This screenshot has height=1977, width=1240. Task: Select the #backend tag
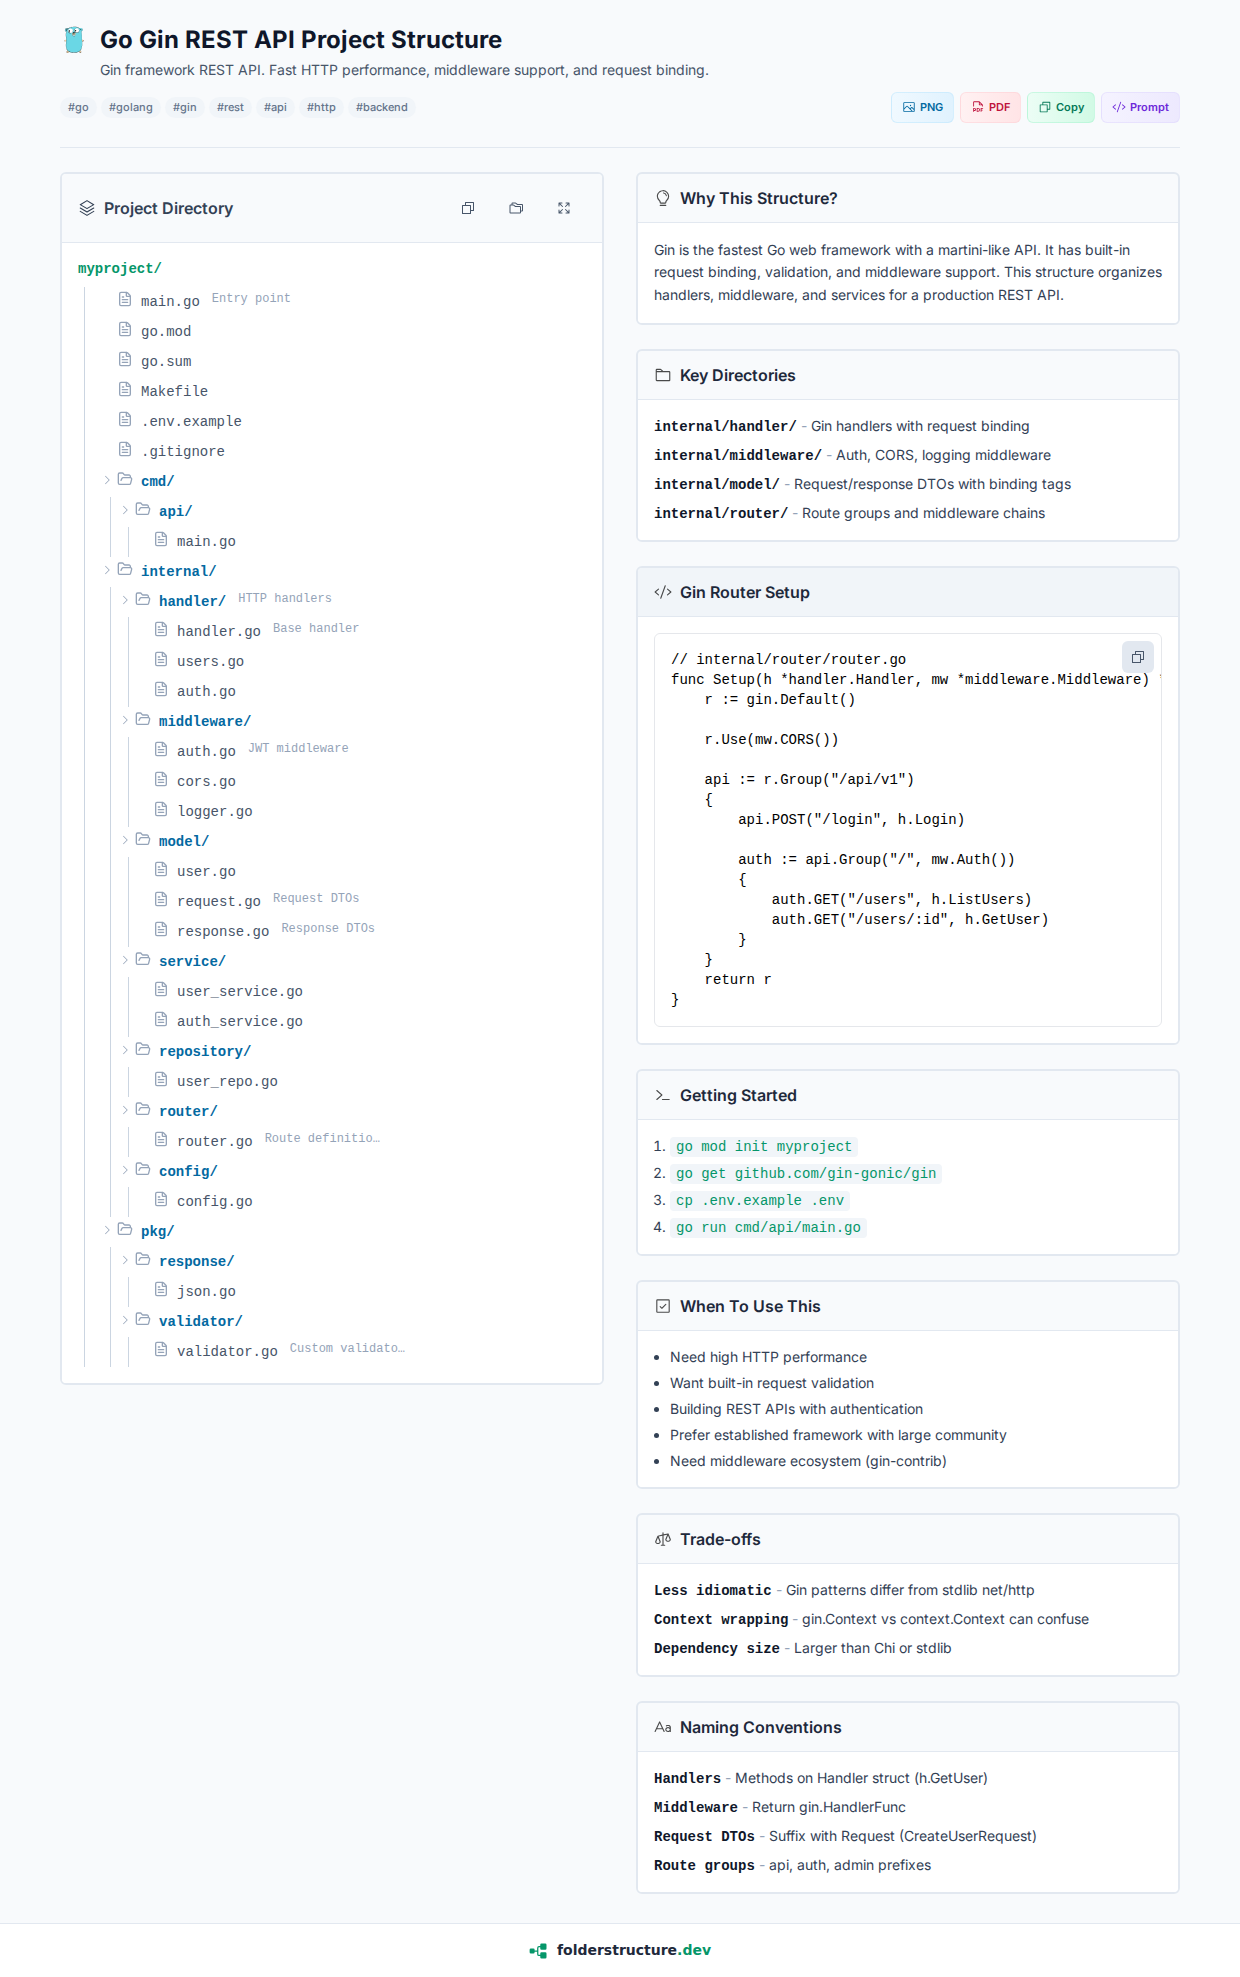click(x=381, y=107)
